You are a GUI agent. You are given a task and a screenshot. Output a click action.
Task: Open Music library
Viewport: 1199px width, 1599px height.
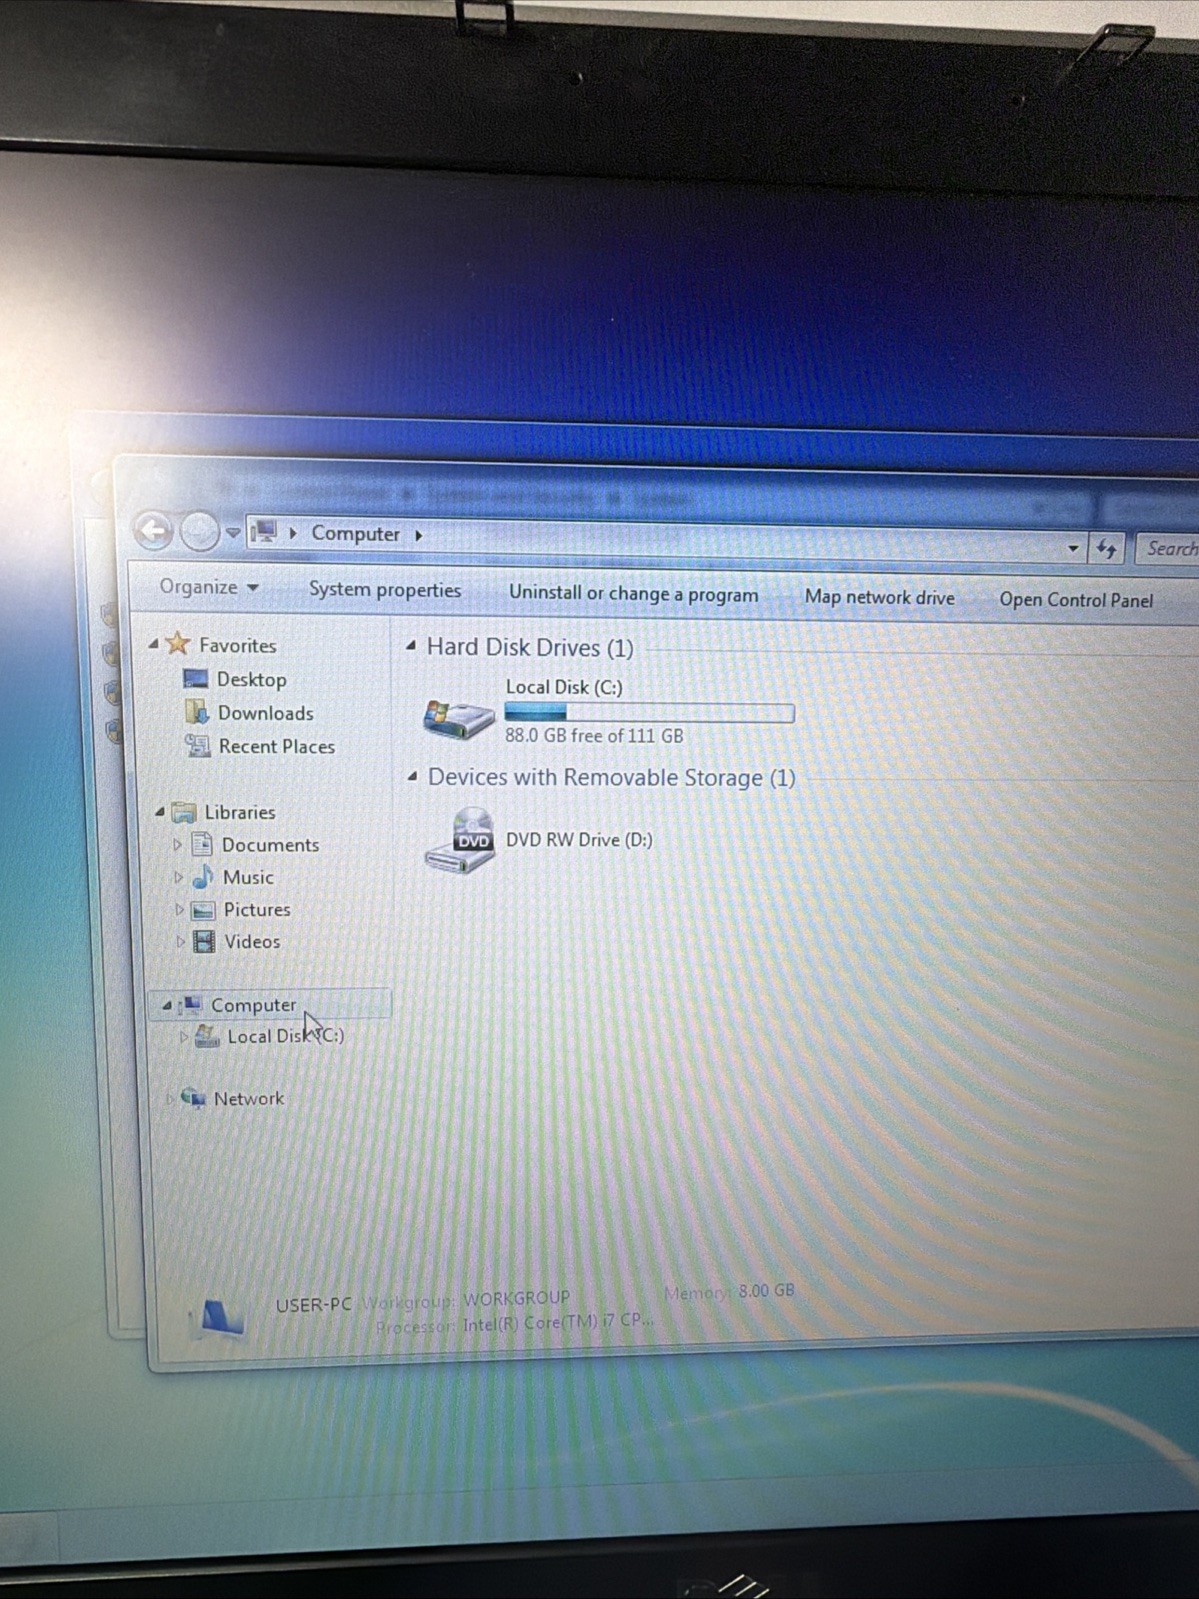pos(248,877)
